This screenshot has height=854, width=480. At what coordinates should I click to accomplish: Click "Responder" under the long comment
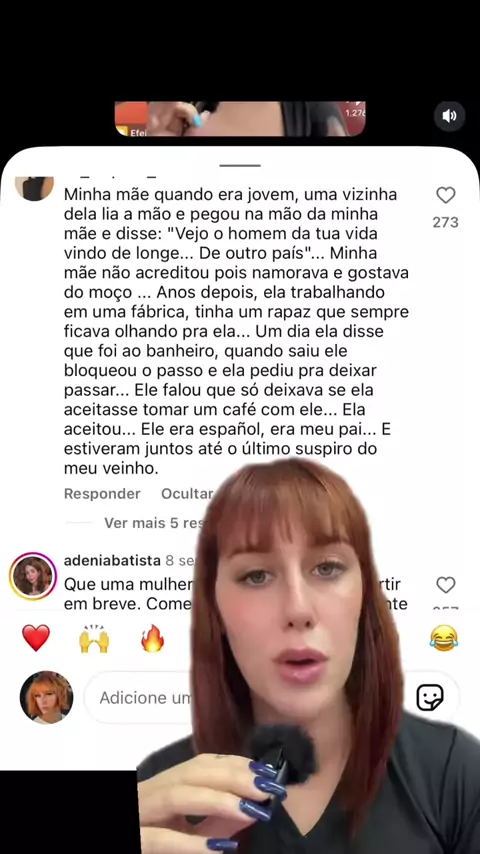(x=102, y=493)
